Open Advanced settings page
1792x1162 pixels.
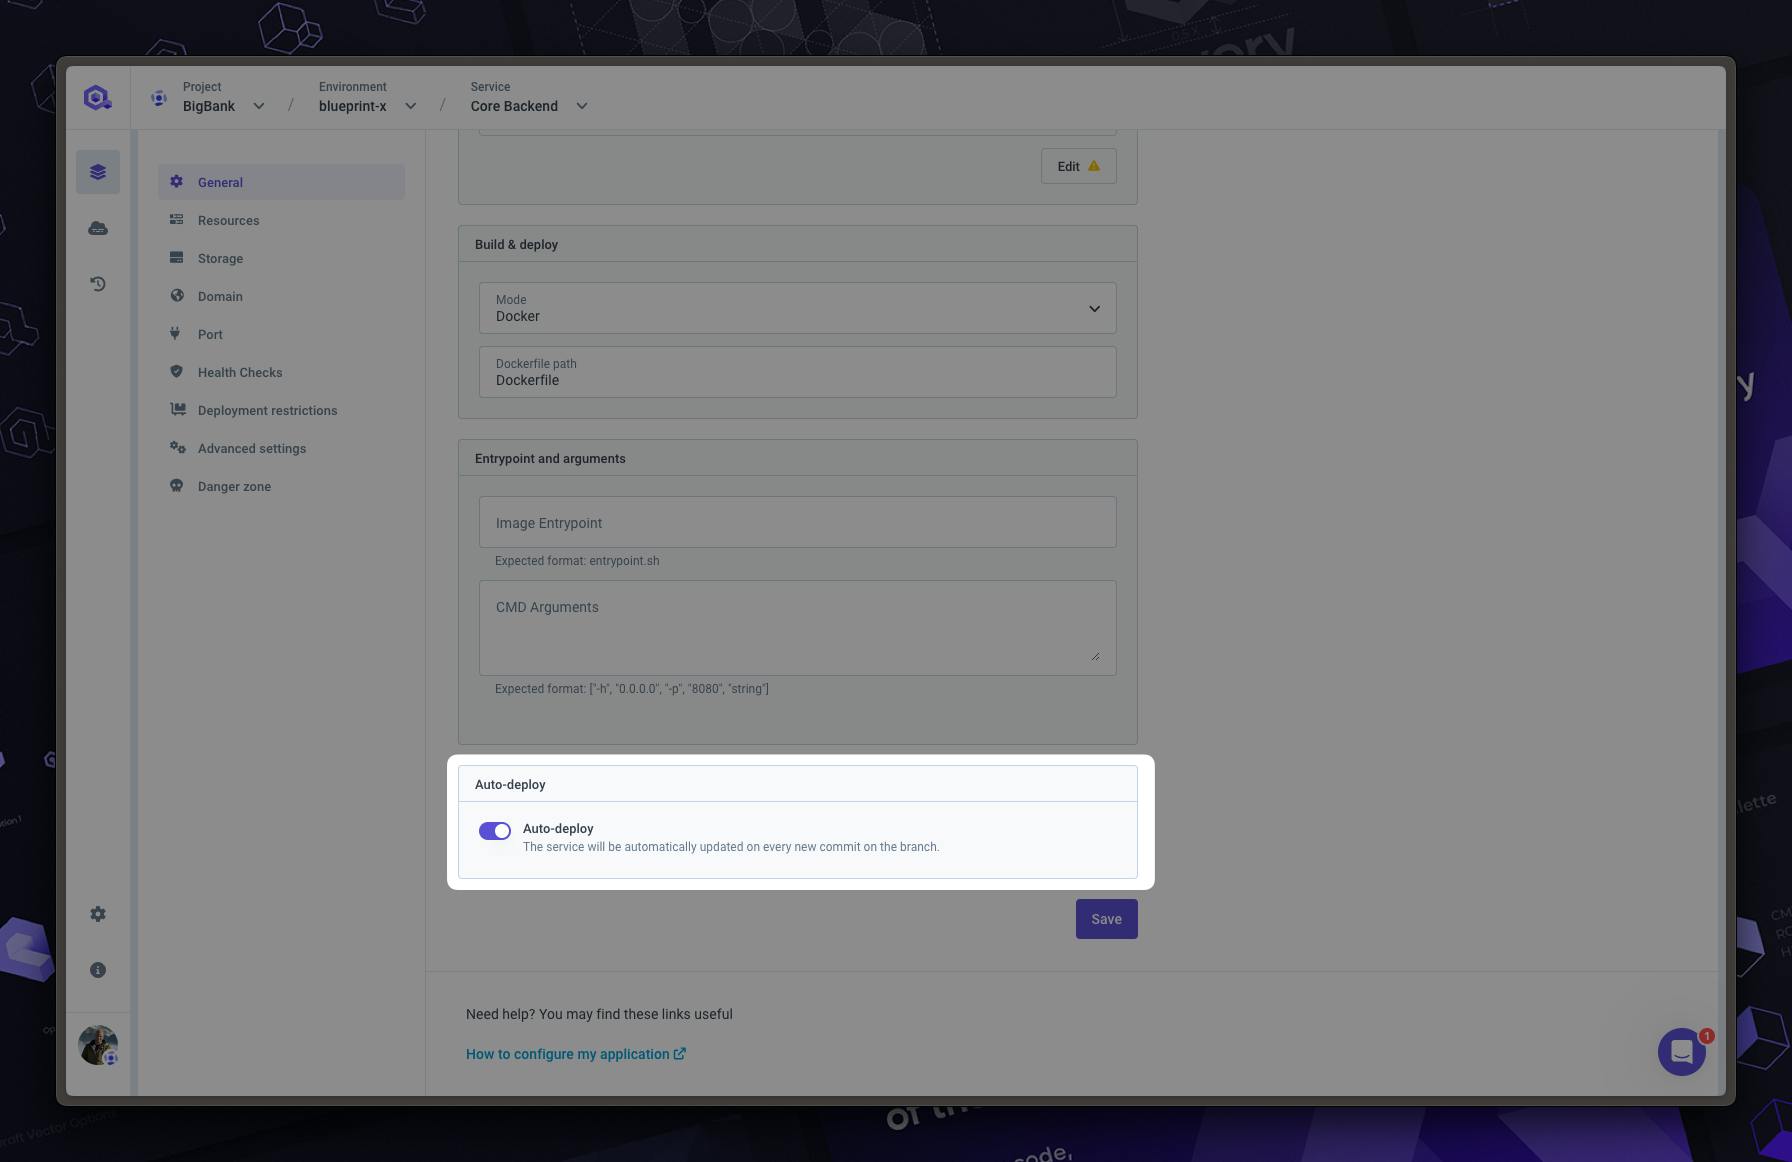click(x=281, y=448)
